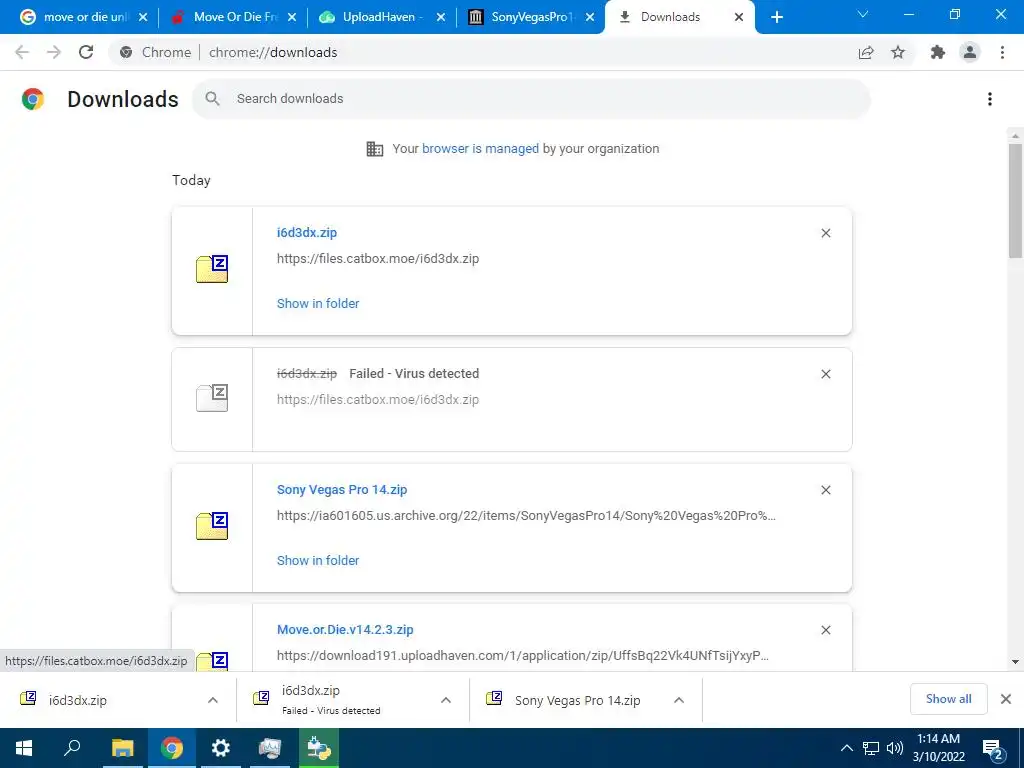The image size is (1024, 768).
Task: Click the scrollbar down arrow
Action: click(1015, 662)
